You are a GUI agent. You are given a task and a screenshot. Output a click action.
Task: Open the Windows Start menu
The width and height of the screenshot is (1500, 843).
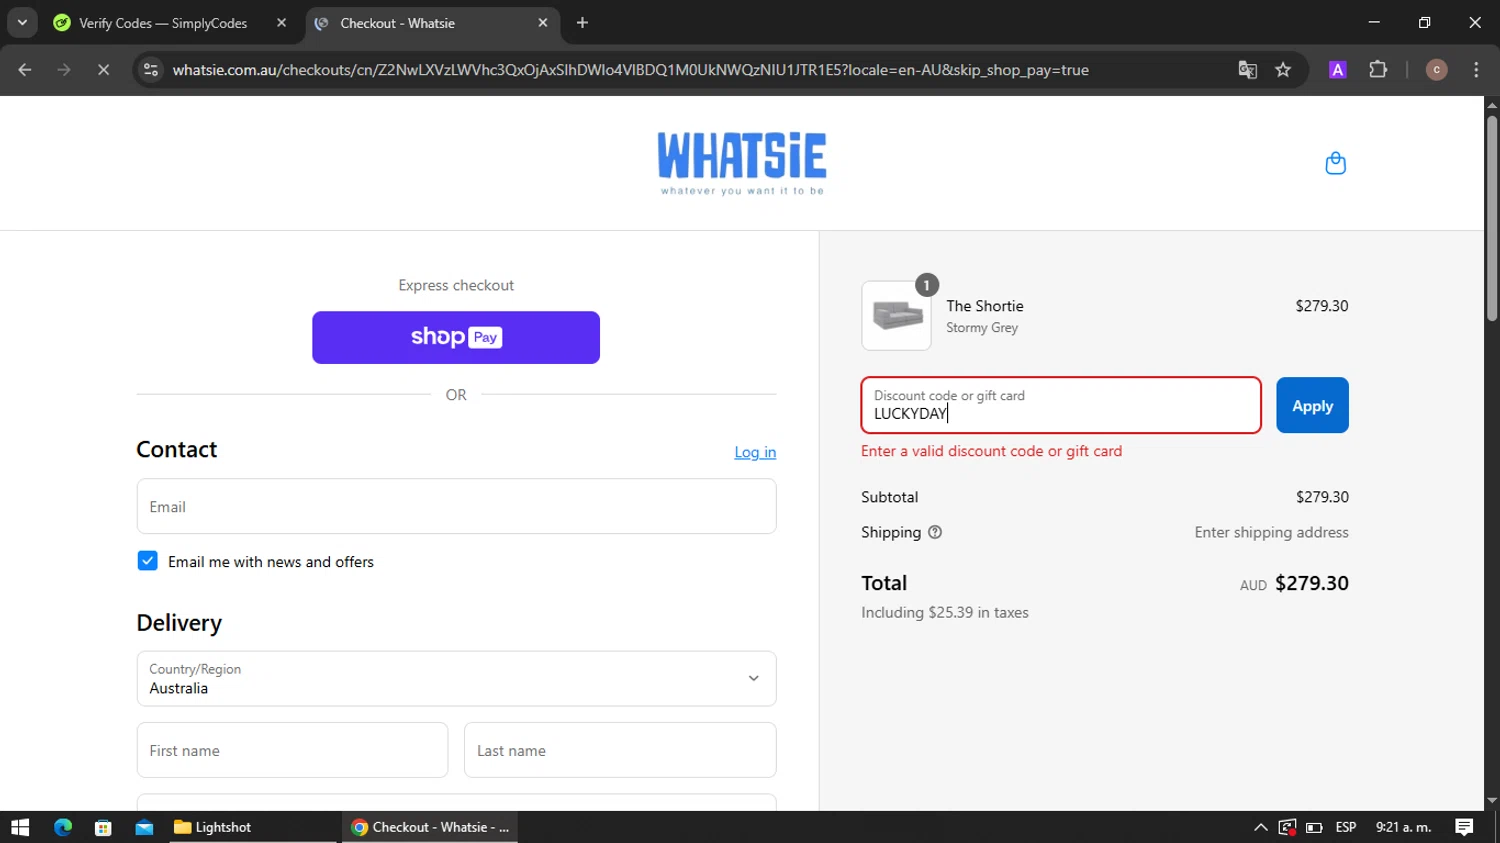coord(20,827)
